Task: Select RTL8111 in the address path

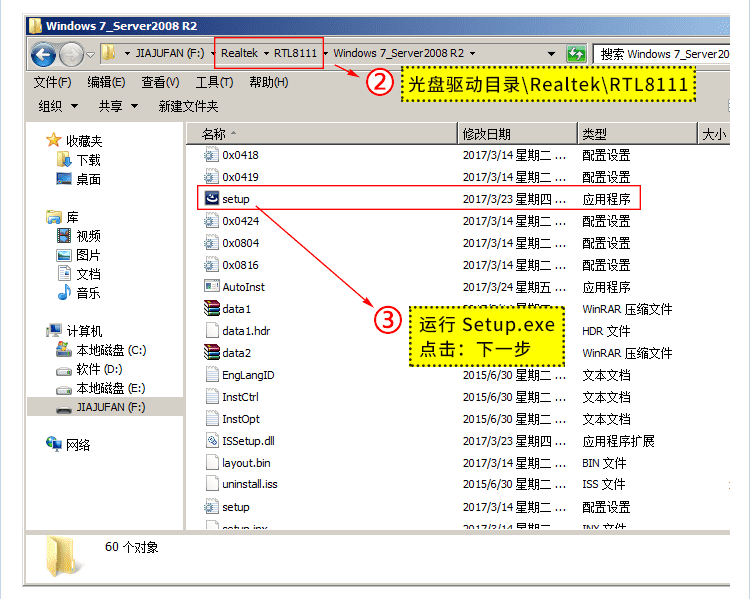Action: coord(295,53)
